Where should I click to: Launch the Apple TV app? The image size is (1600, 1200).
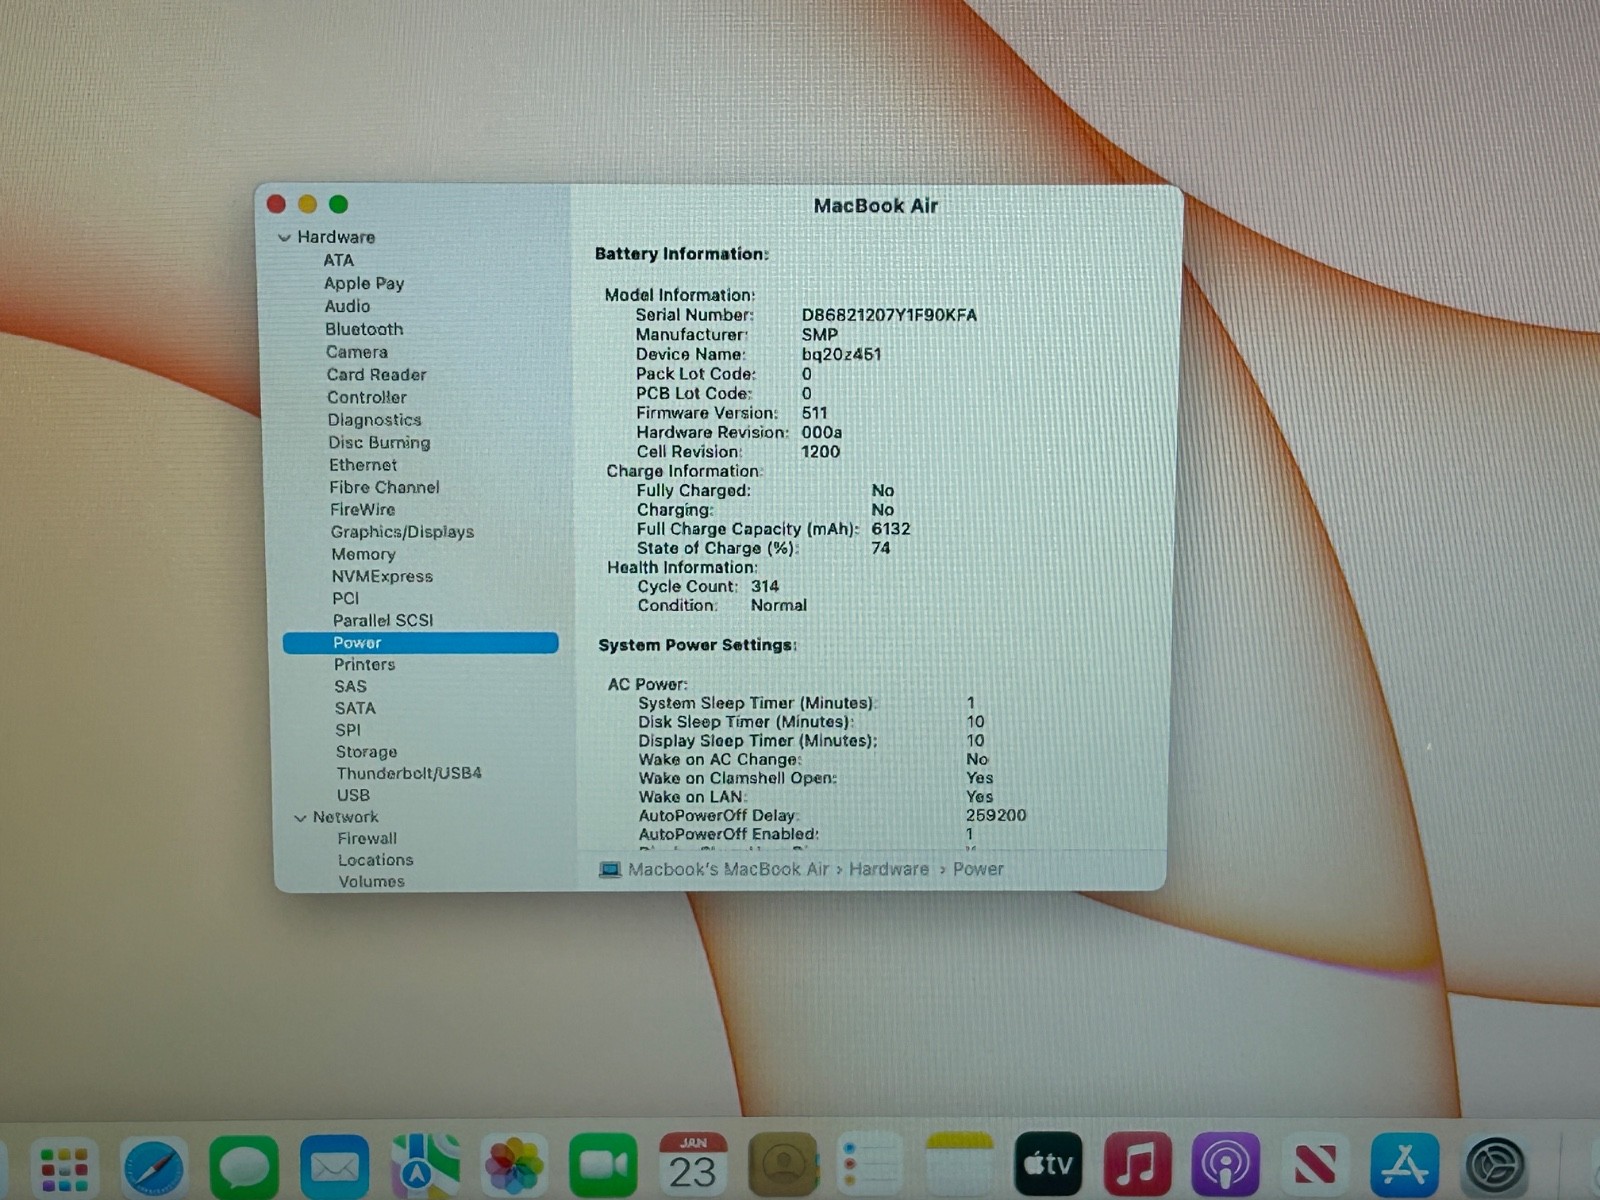click(x=1048, y=1165)
